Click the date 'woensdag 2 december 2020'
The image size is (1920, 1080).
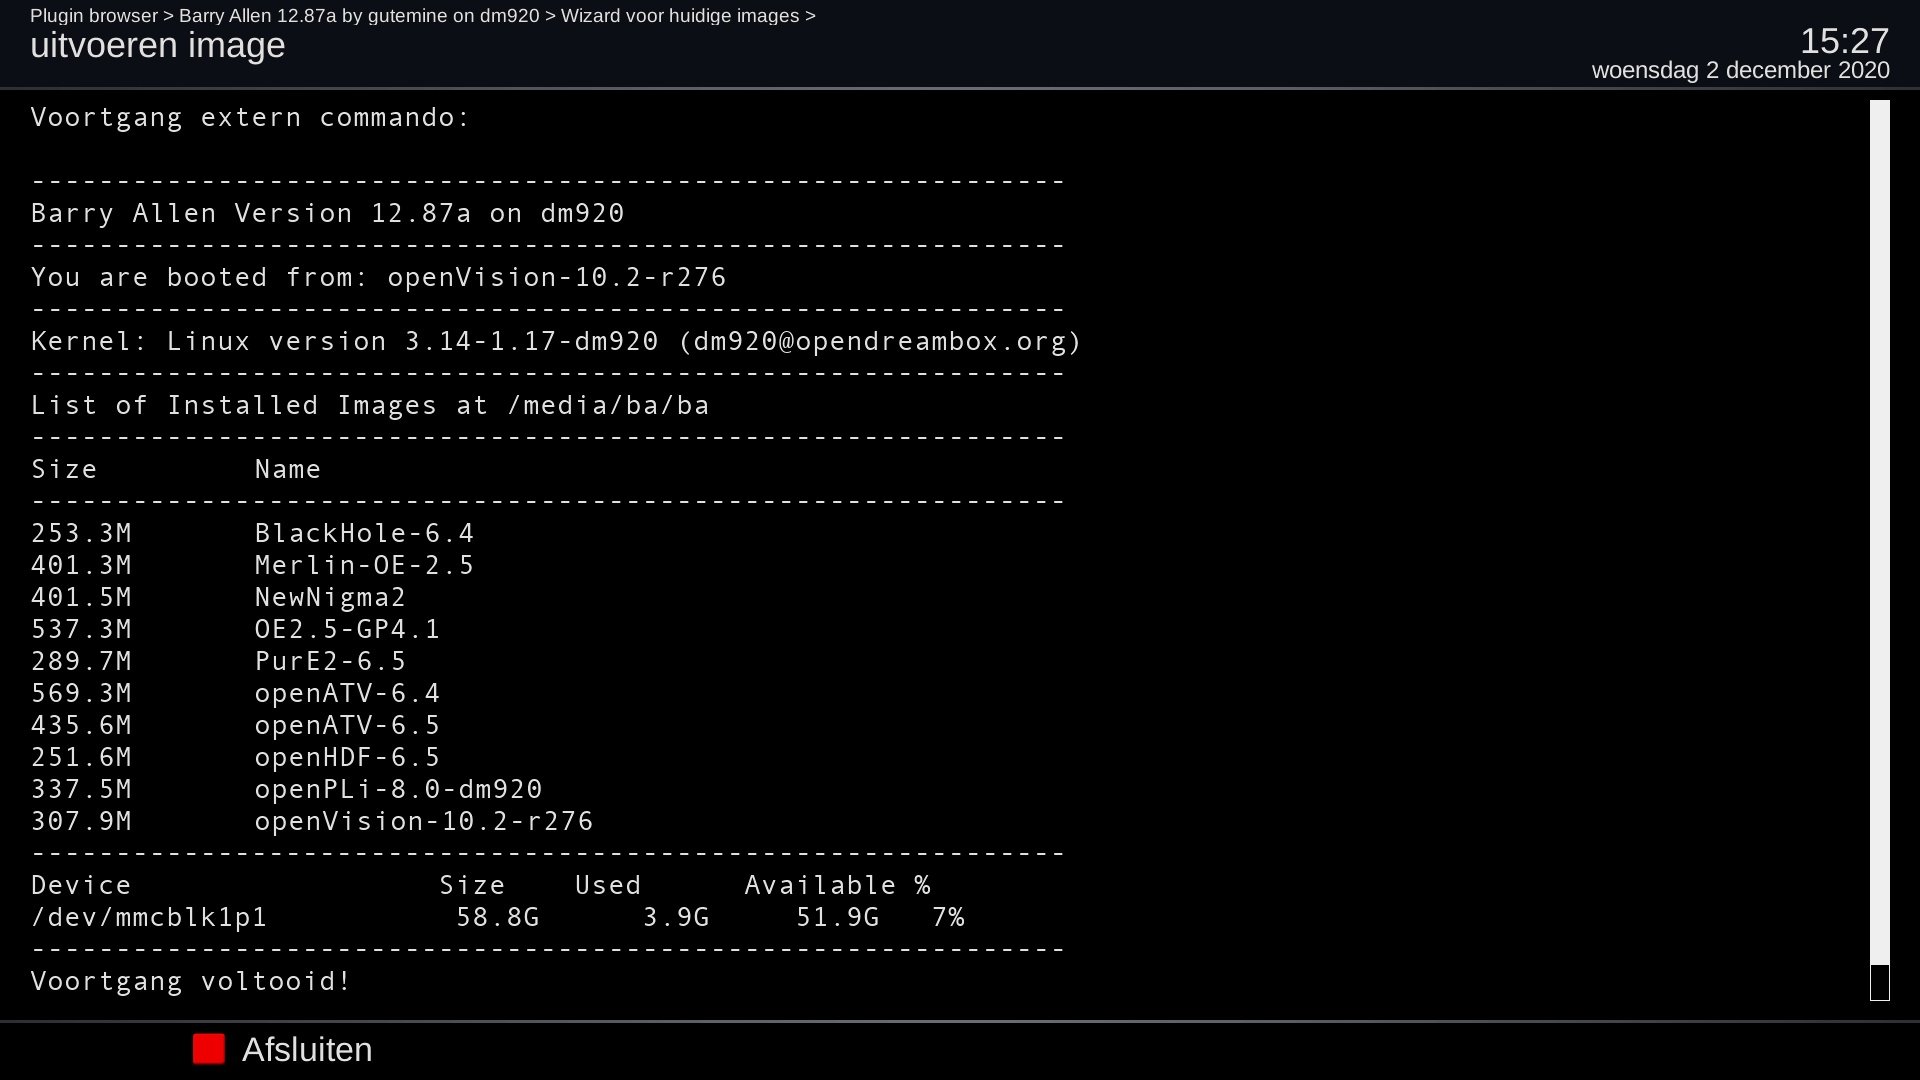click(1740, 70)
